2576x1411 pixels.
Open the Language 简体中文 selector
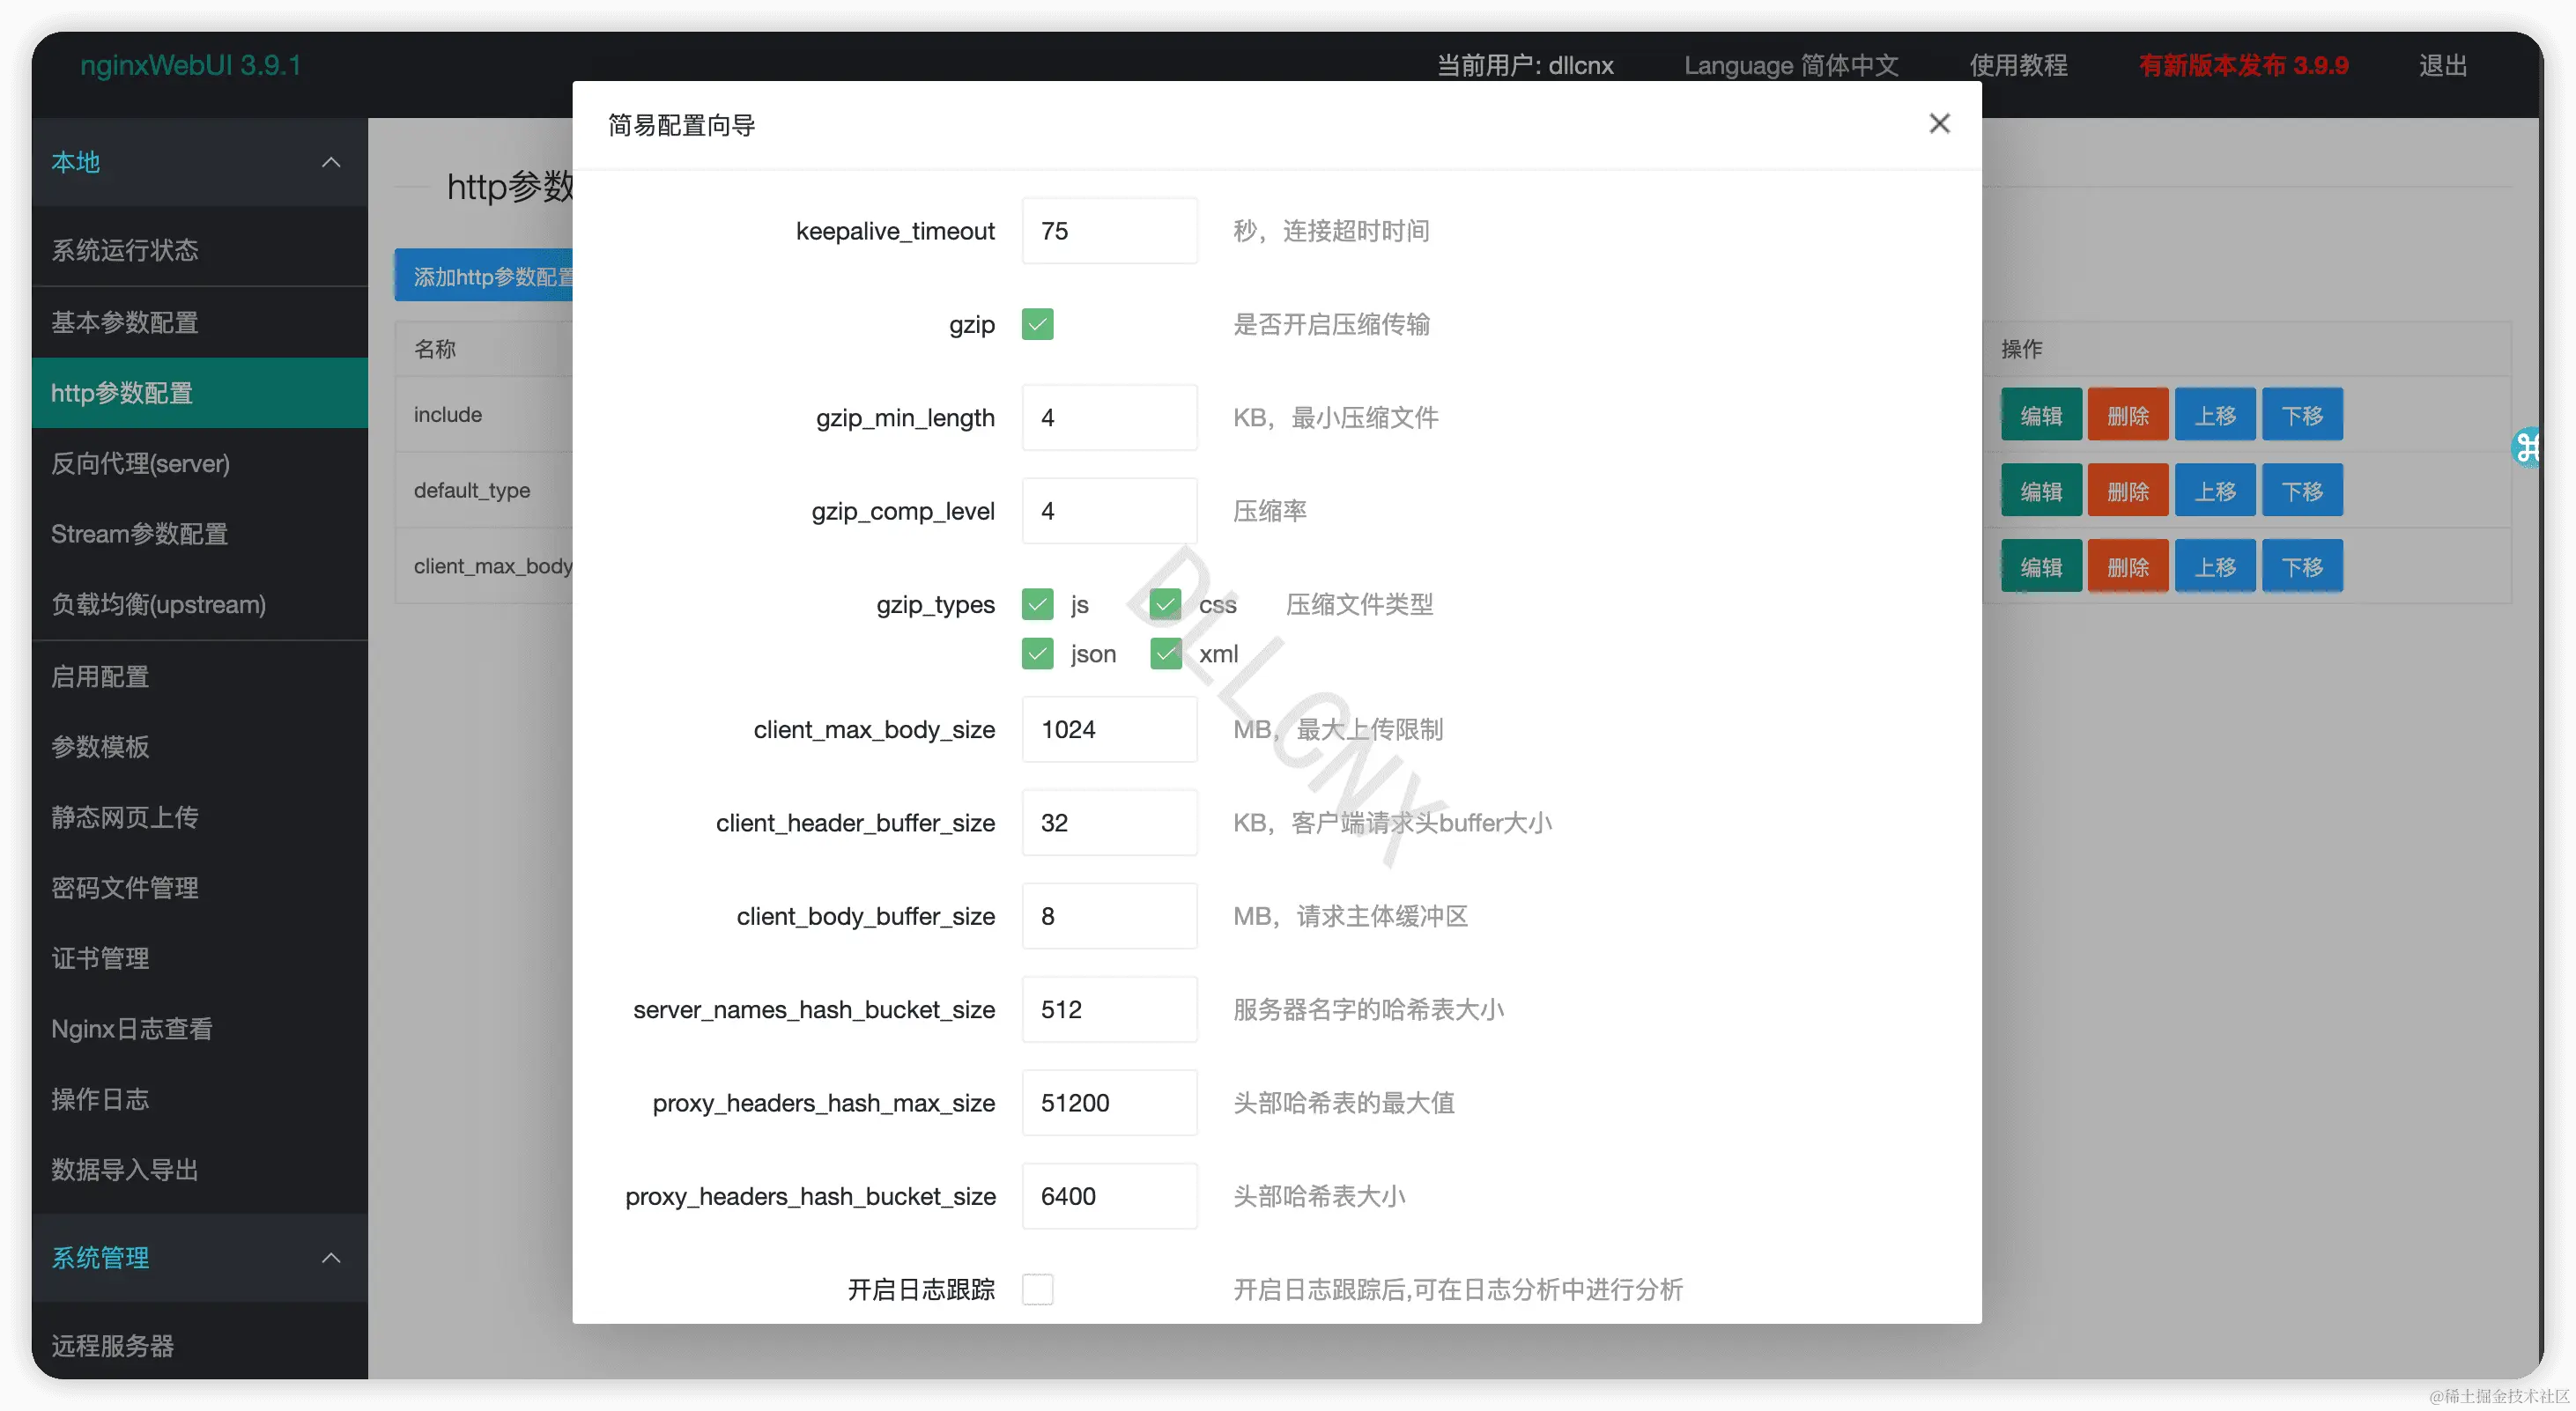[1790, 66]
